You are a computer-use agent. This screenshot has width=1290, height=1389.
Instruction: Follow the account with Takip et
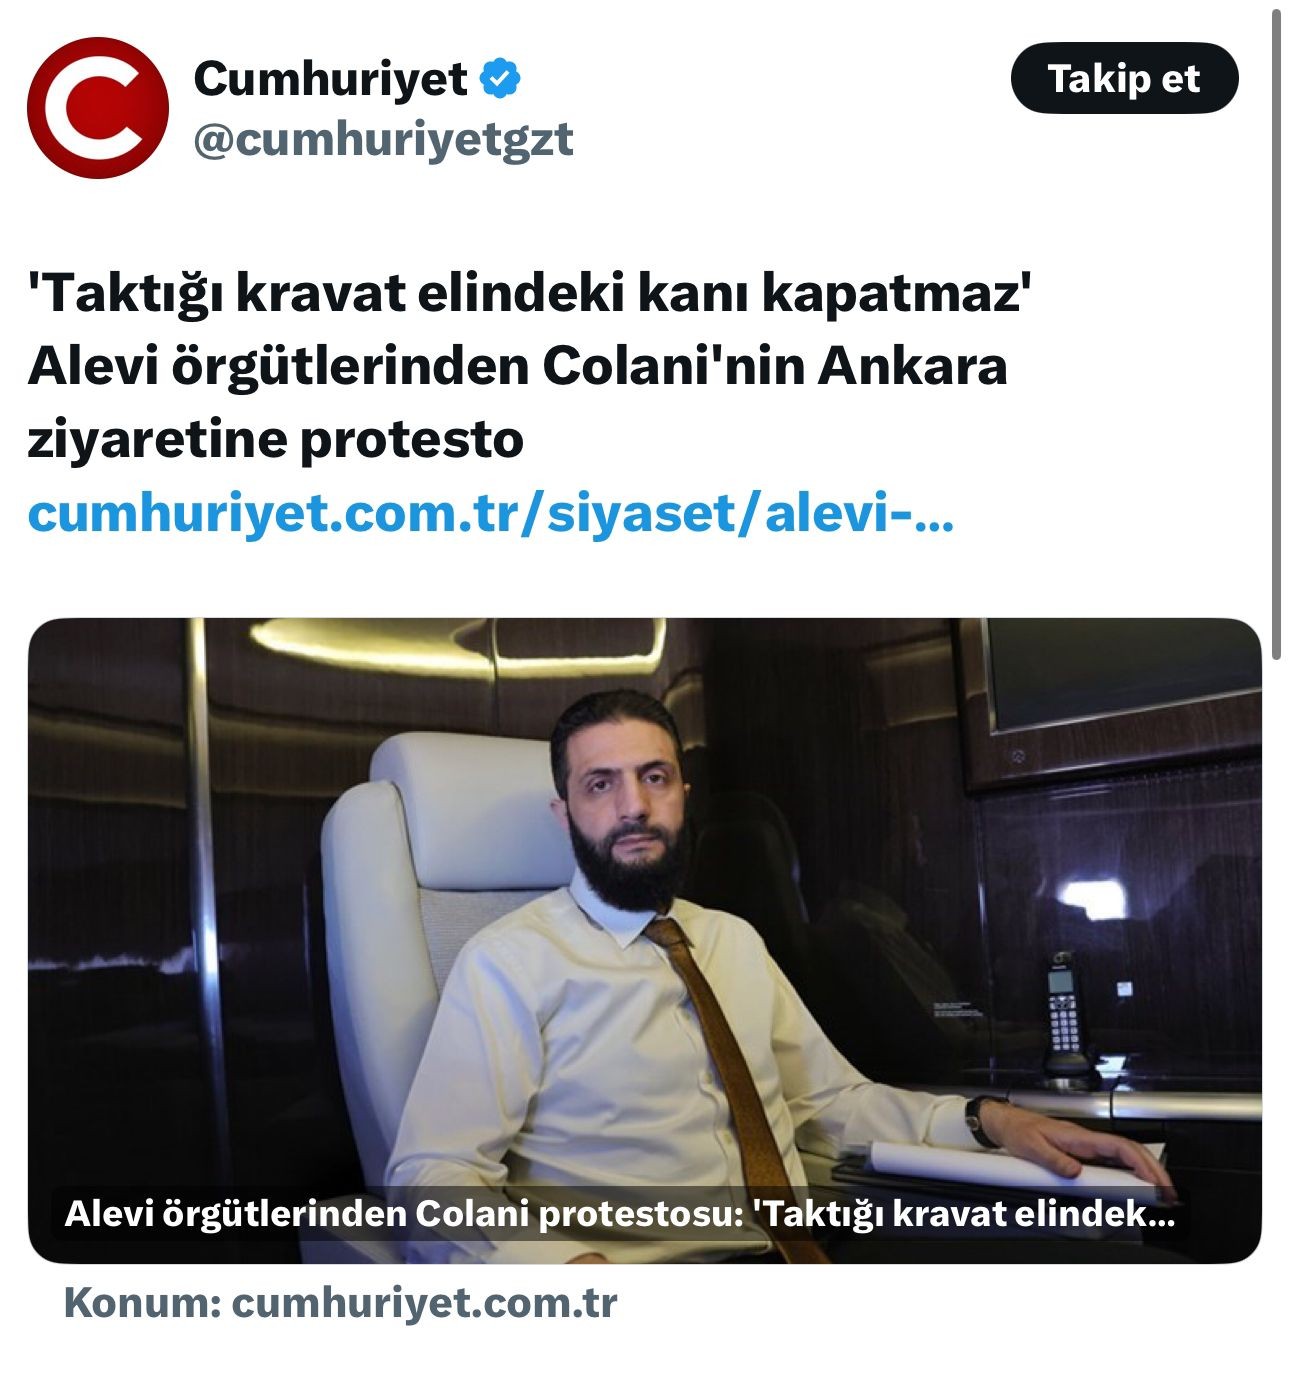[1124, 78]
